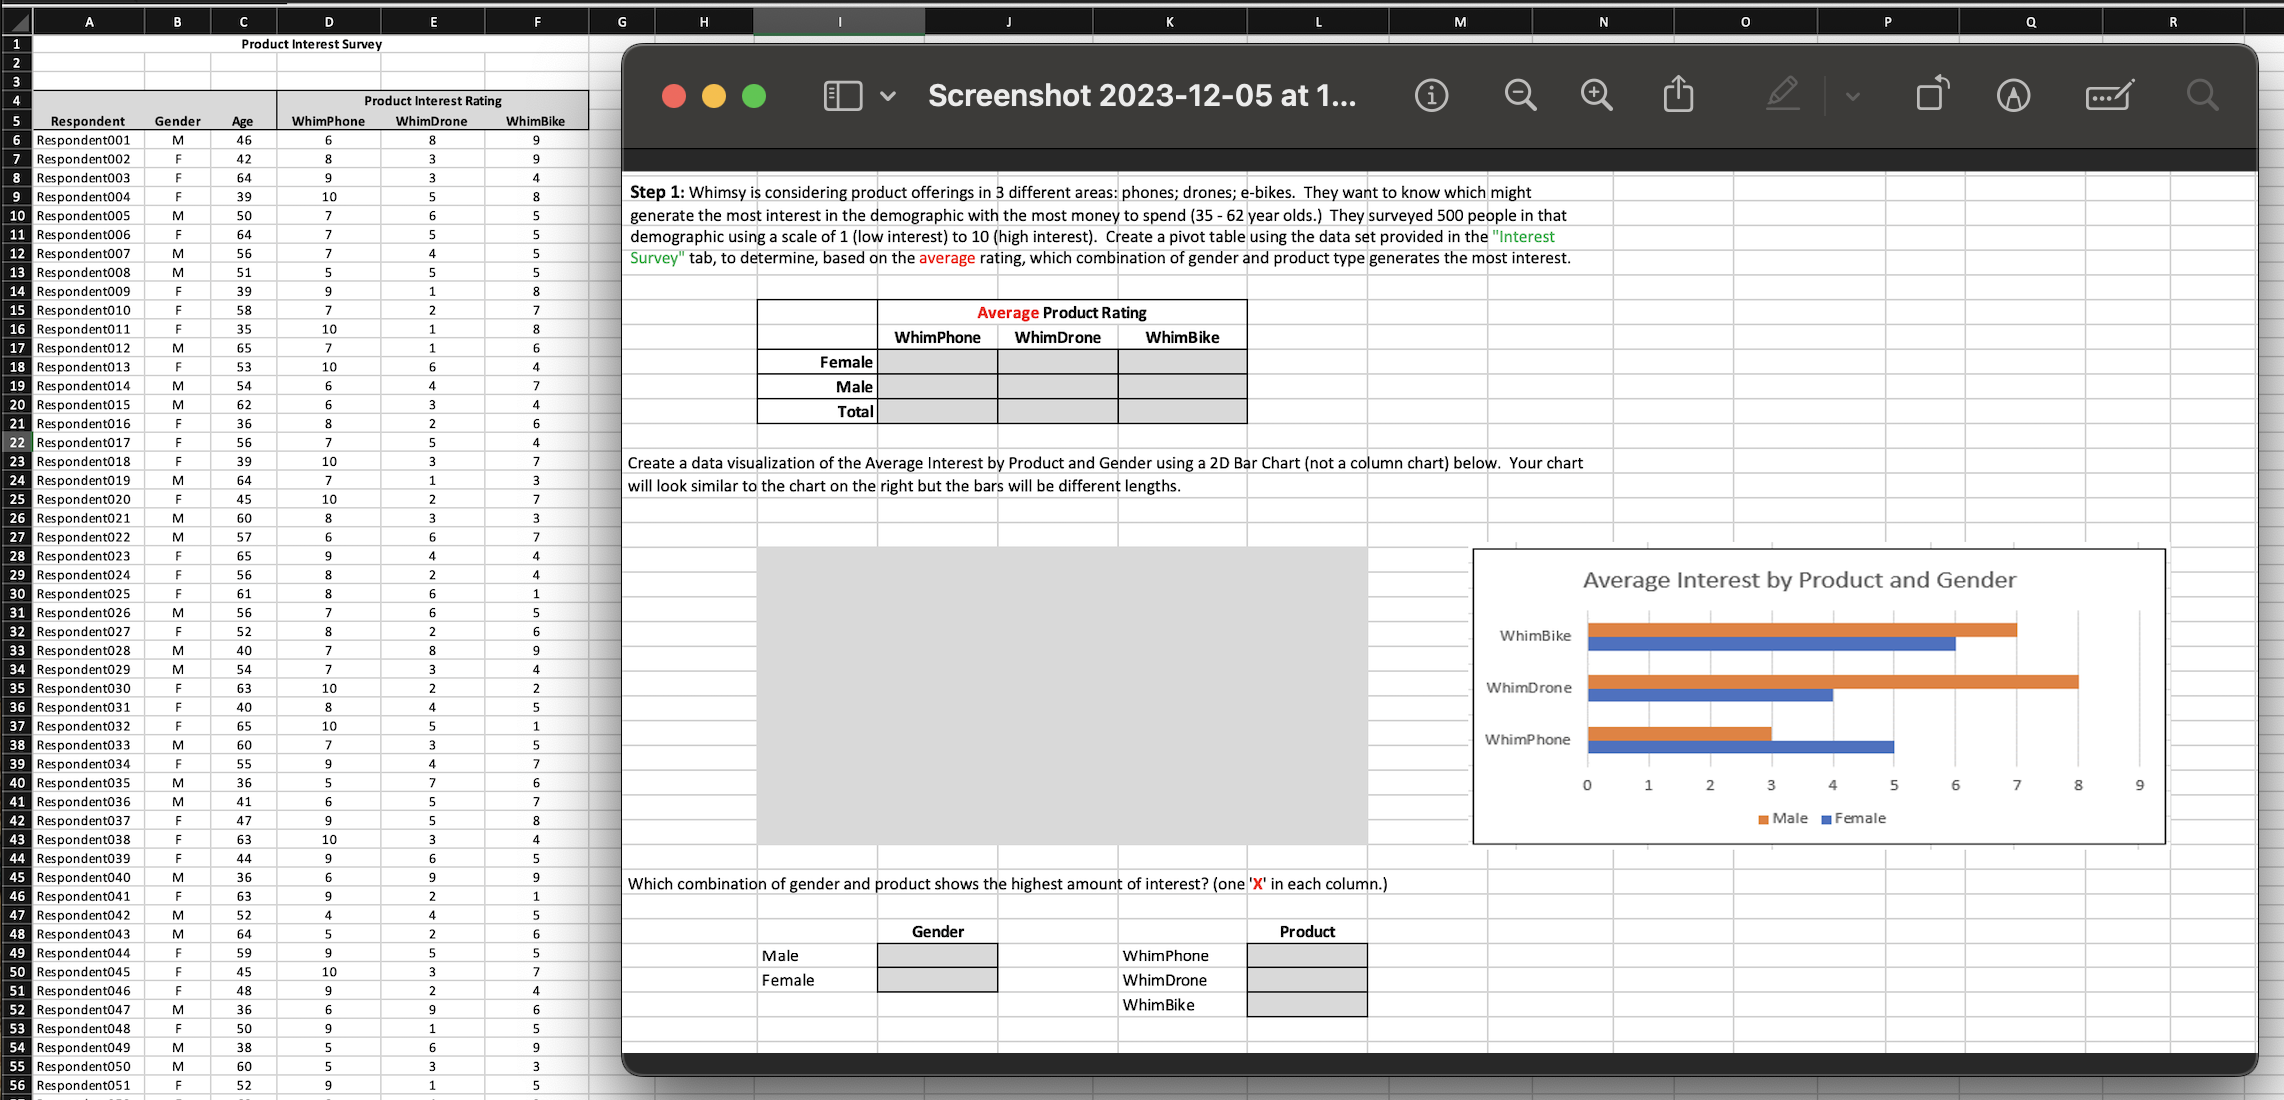
Task: Zoom out with the magnifier minus icon
Action: pos(1520,95)
